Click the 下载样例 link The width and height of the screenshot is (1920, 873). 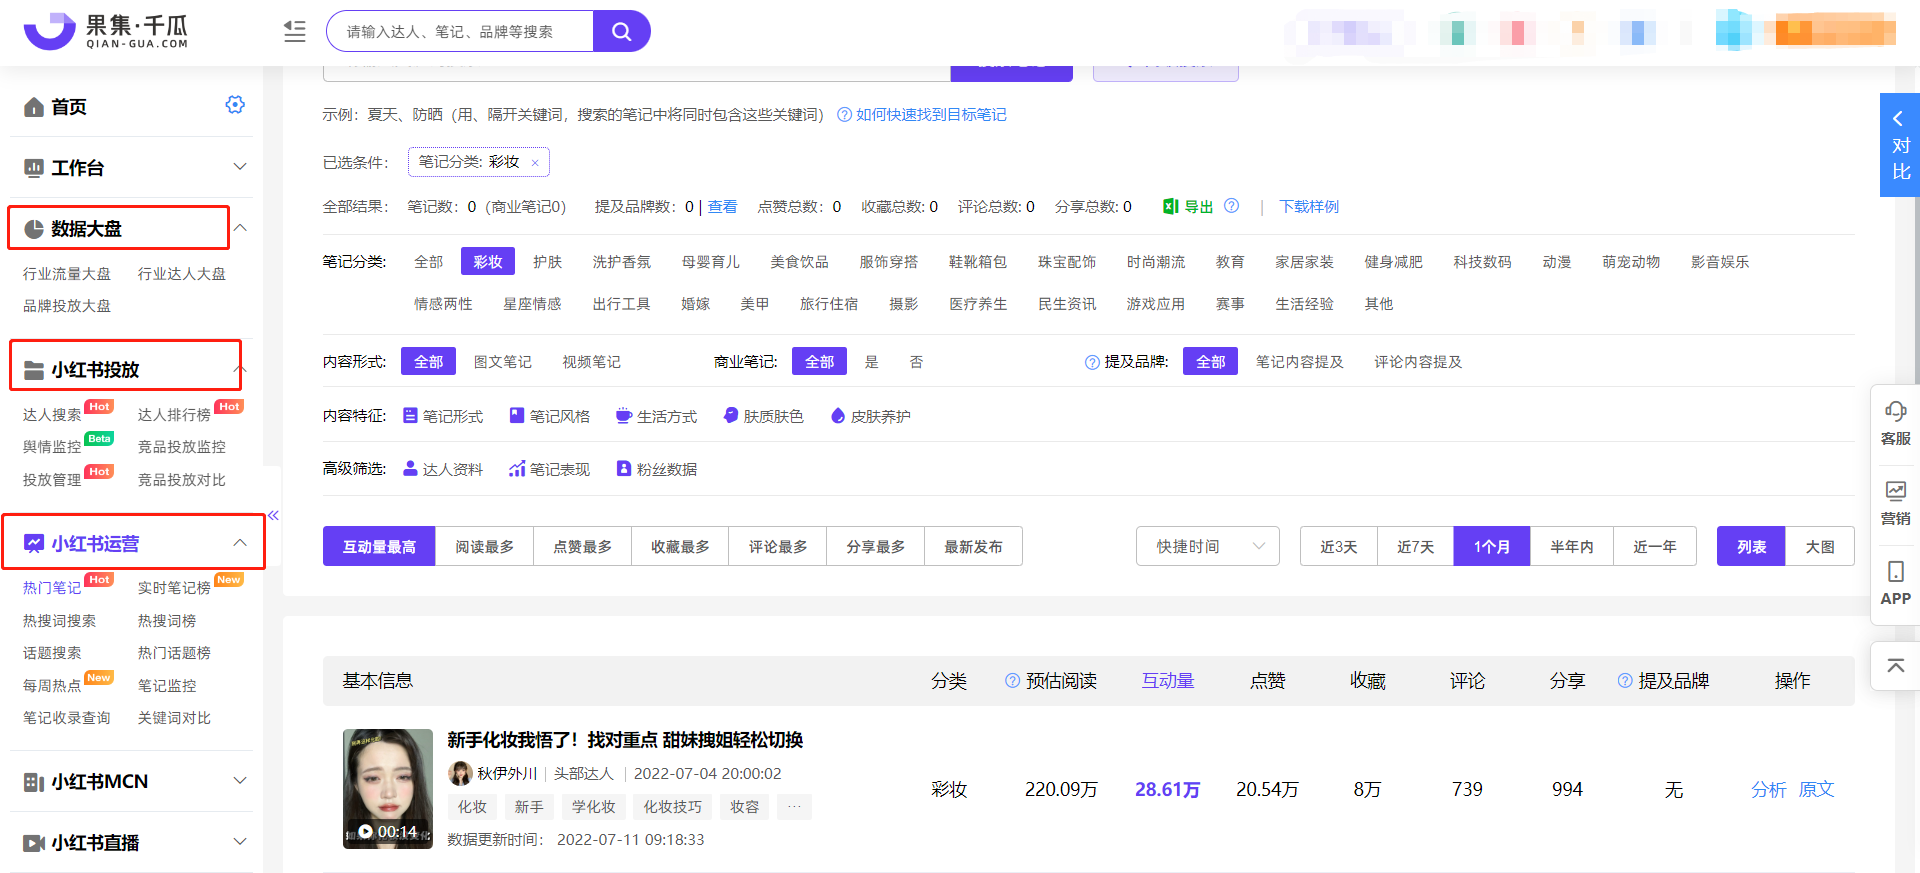pos(1308,207)
